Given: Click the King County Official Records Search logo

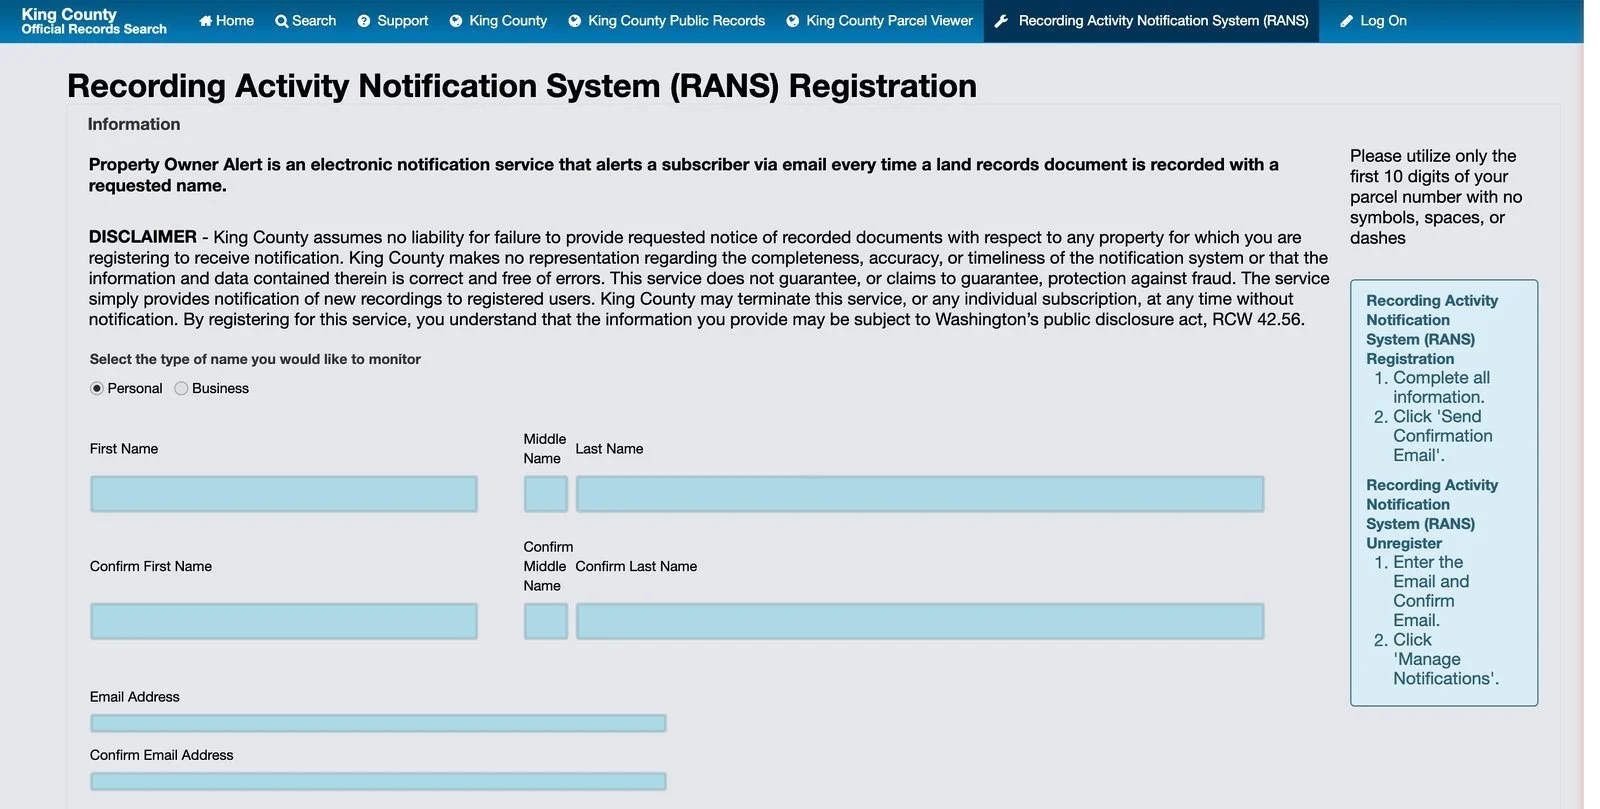Looking at the screenshot, I should click(94, 21).
